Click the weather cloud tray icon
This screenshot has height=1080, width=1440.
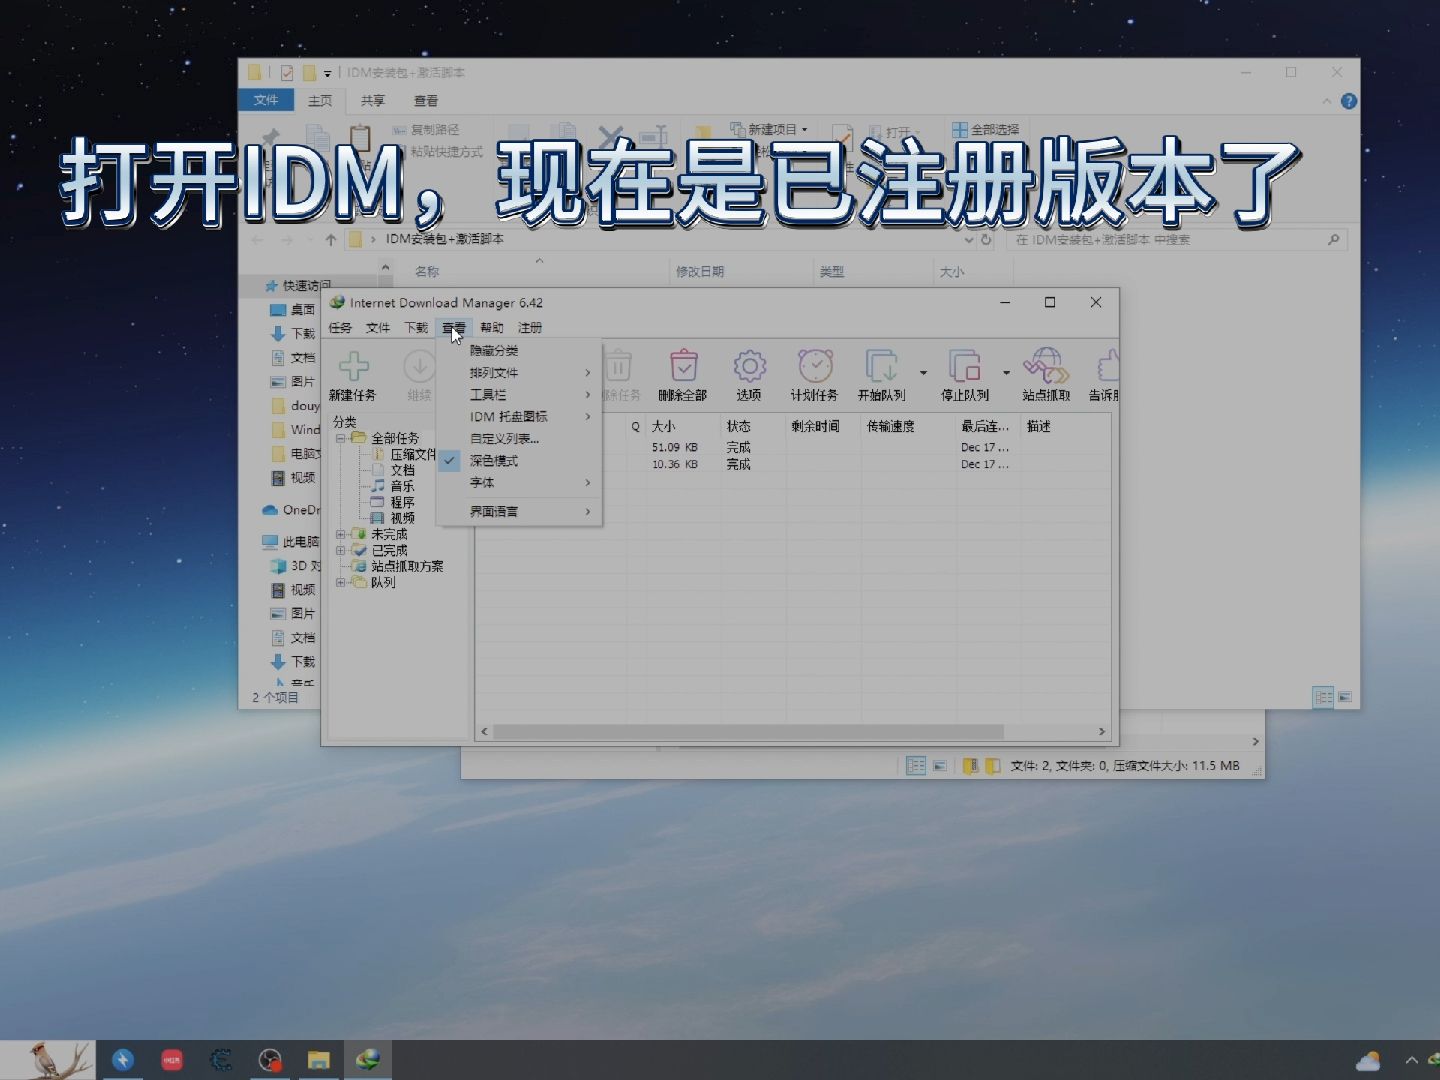coord(1368,1061)
